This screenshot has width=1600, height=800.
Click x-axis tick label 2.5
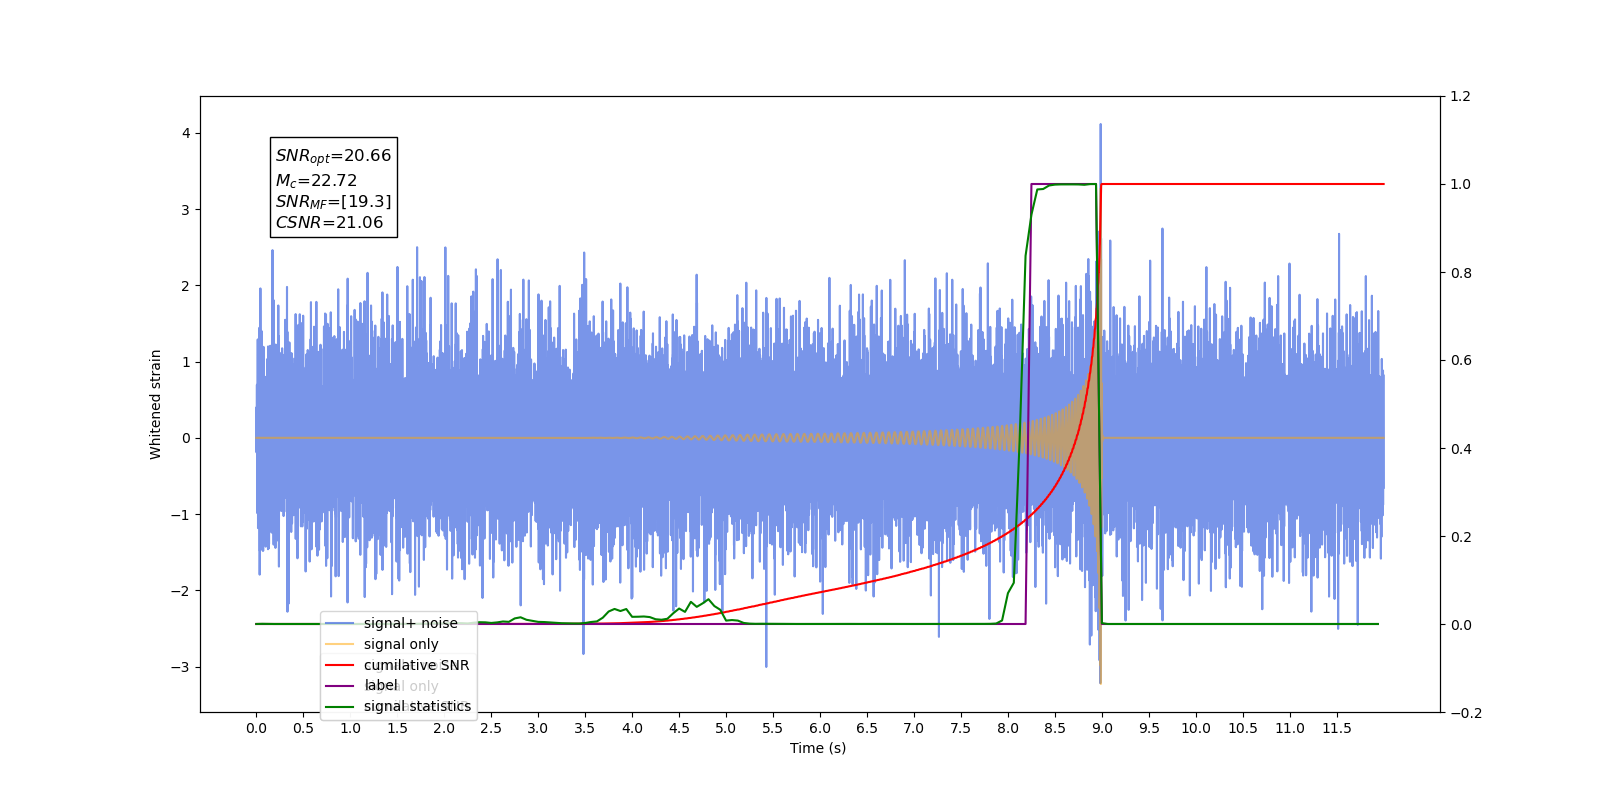click(x=491, y=728)
